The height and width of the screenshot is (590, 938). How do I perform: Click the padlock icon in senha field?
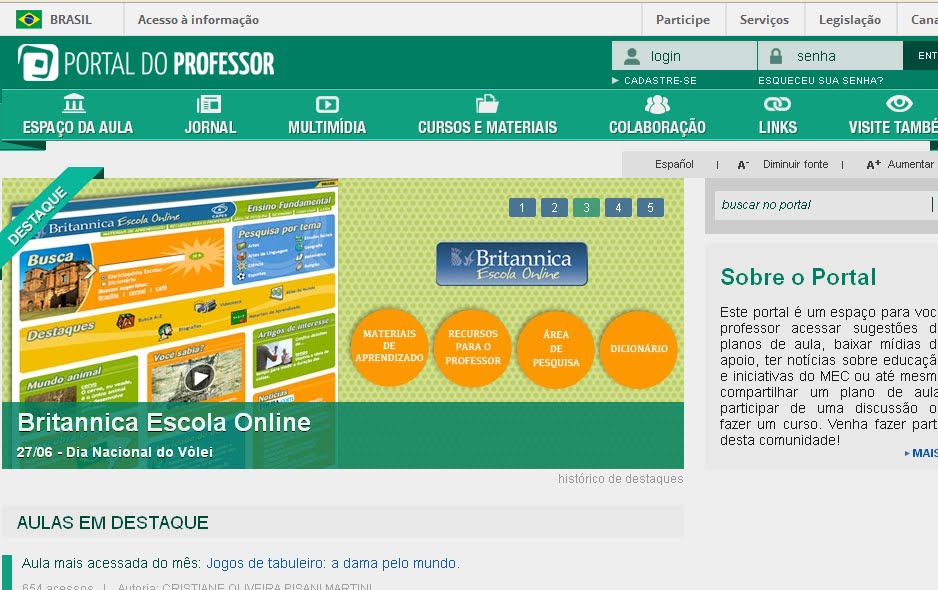click(776, 56)
